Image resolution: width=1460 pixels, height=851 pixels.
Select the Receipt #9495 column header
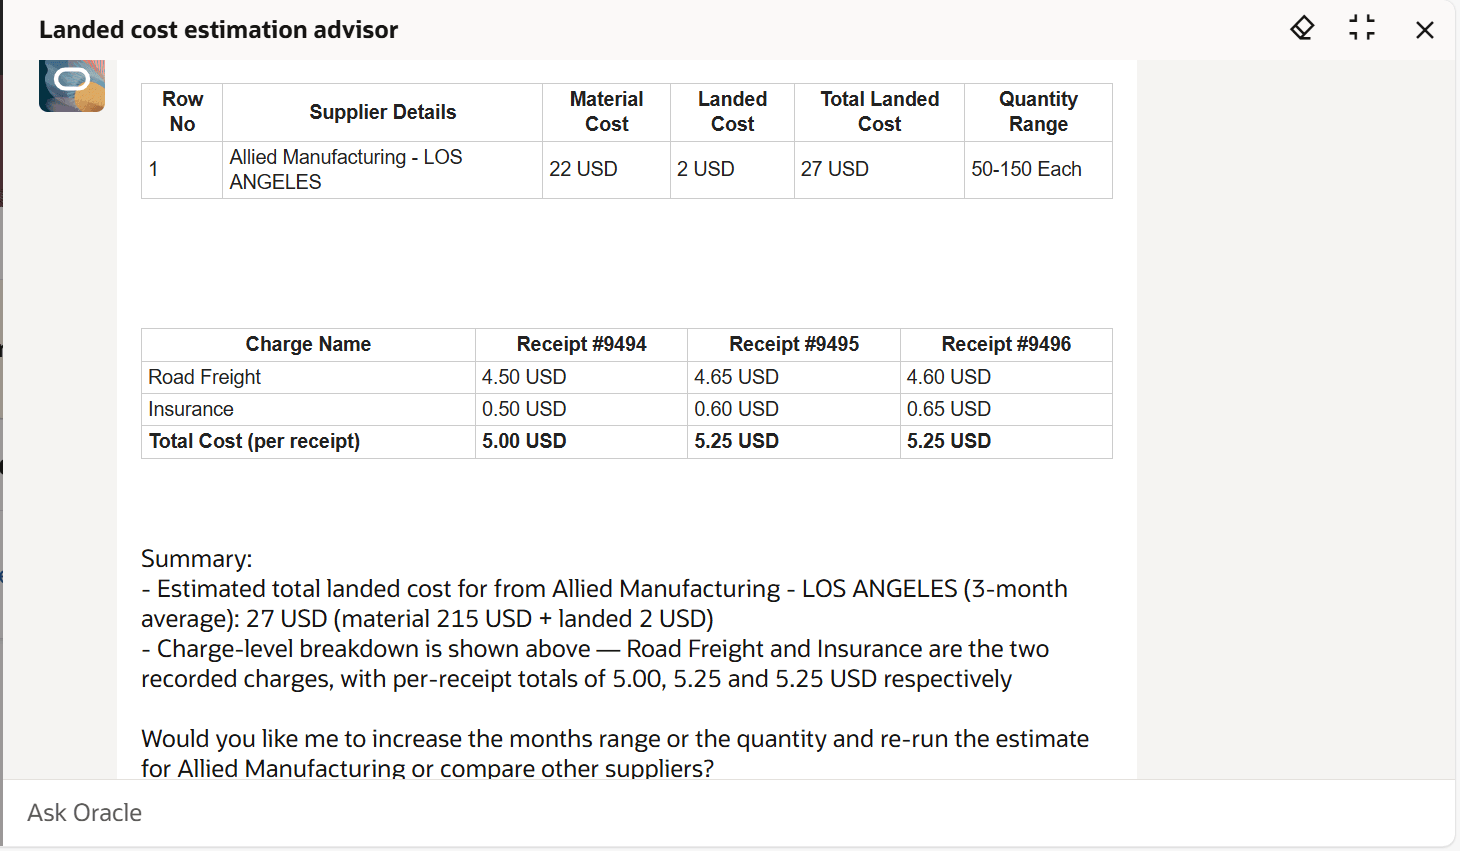[793, 344]
